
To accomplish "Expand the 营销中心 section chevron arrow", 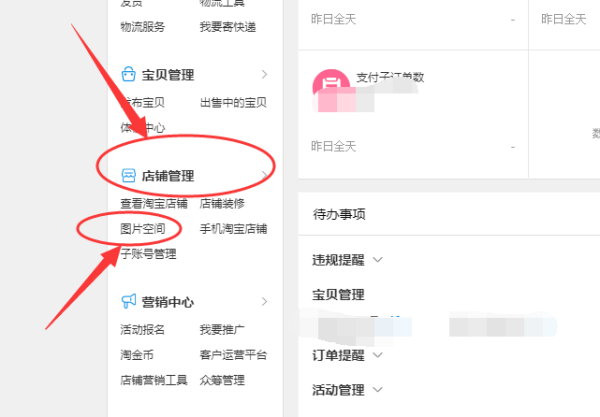I will click(x=264, y=301).
